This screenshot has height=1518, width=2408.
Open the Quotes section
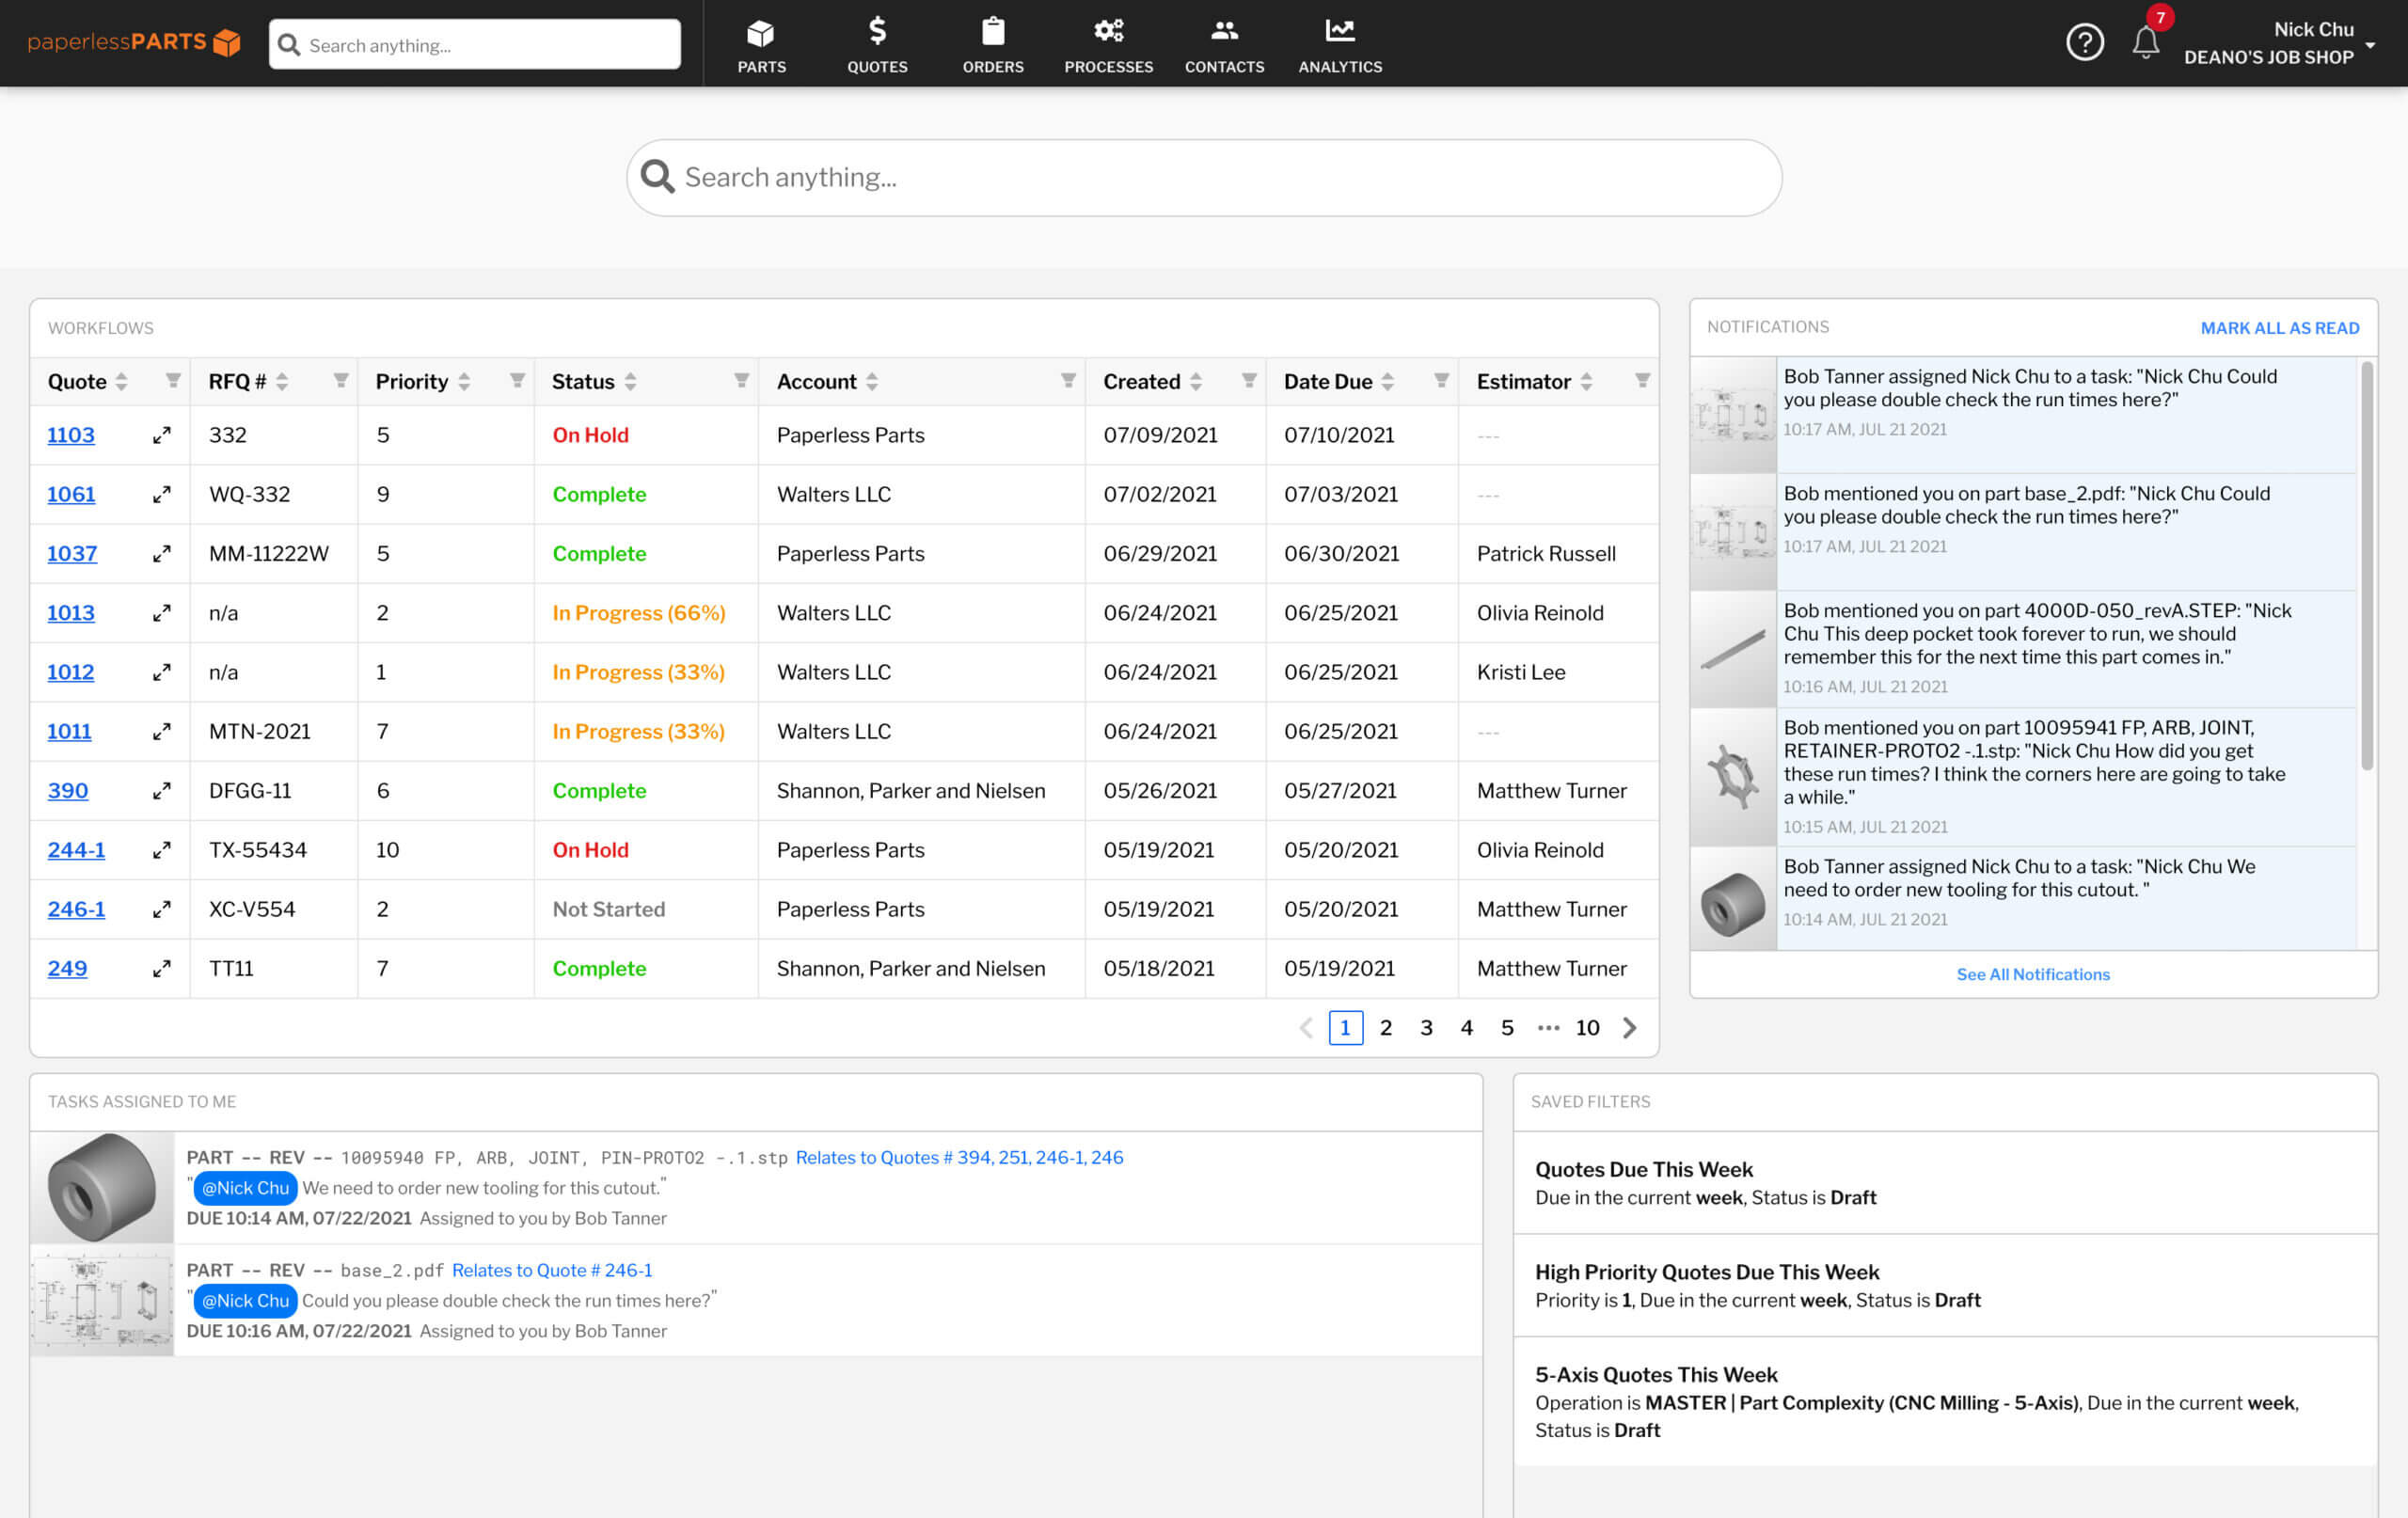click(877, 44)
